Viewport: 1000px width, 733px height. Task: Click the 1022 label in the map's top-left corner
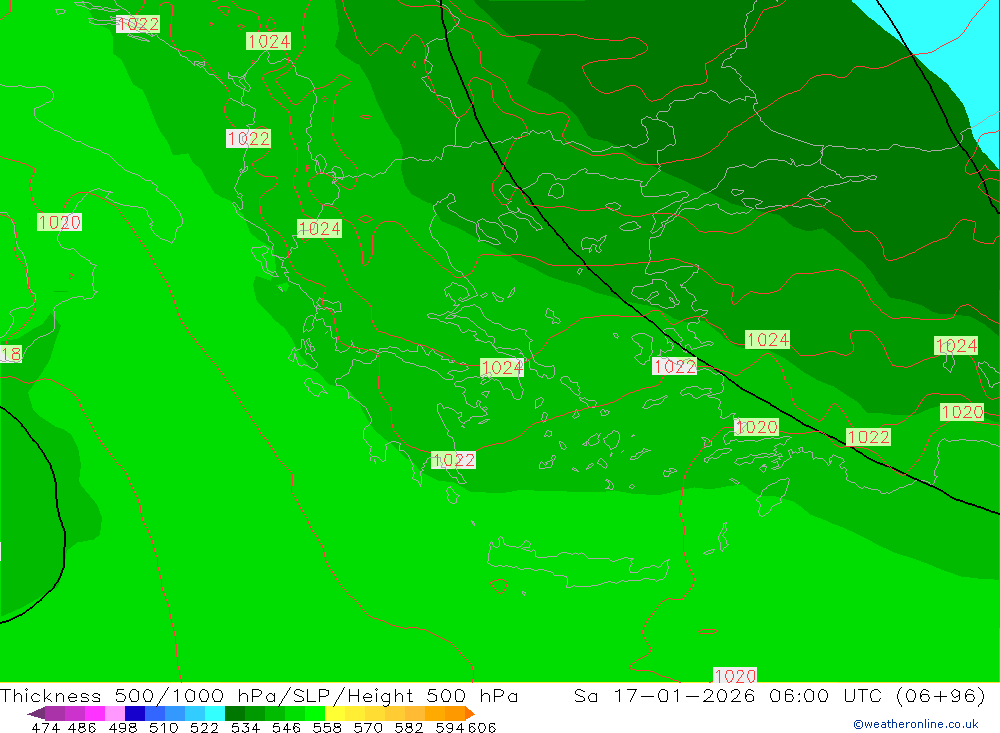click(x=138, y=24)
